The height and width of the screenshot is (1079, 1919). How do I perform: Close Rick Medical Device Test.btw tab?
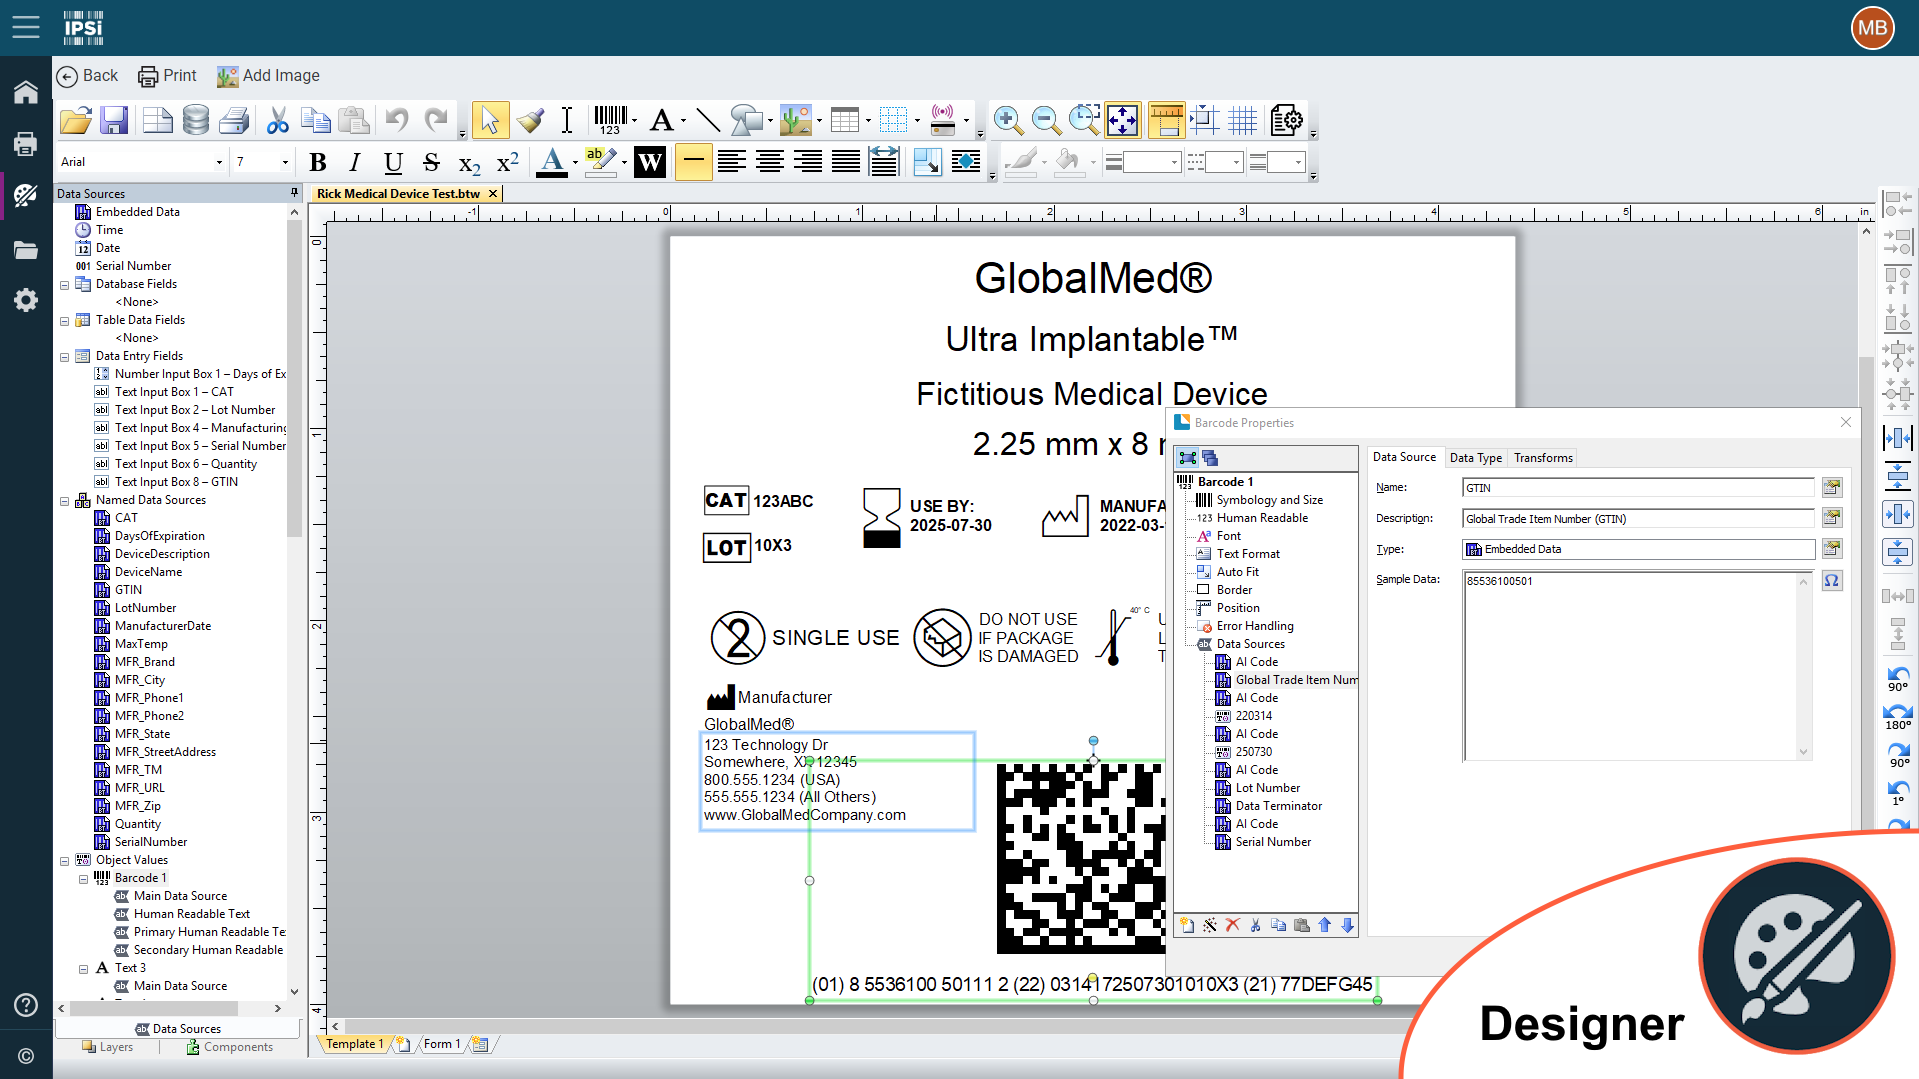click(x=493, y=194)
